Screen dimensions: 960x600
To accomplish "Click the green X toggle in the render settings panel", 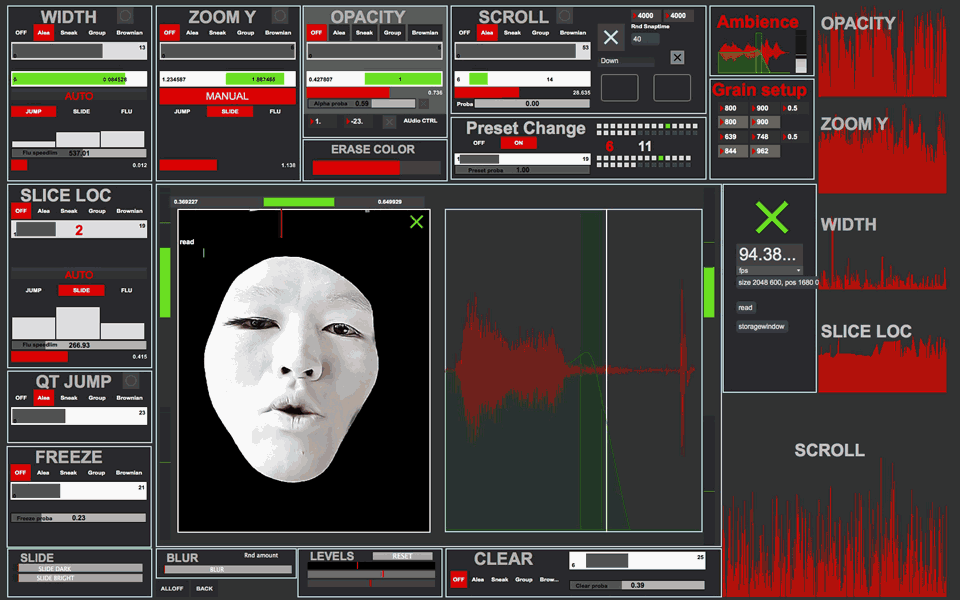I will click(771, 217).
